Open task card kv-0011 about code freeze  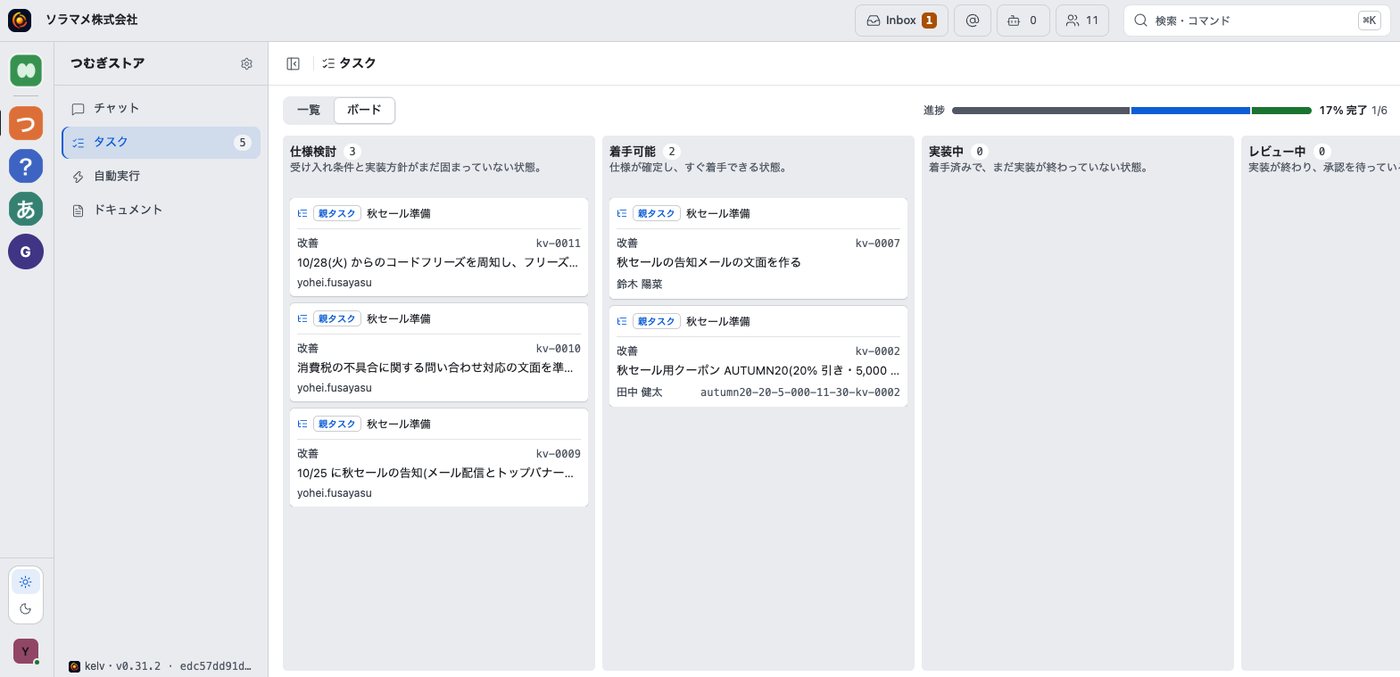439,247
